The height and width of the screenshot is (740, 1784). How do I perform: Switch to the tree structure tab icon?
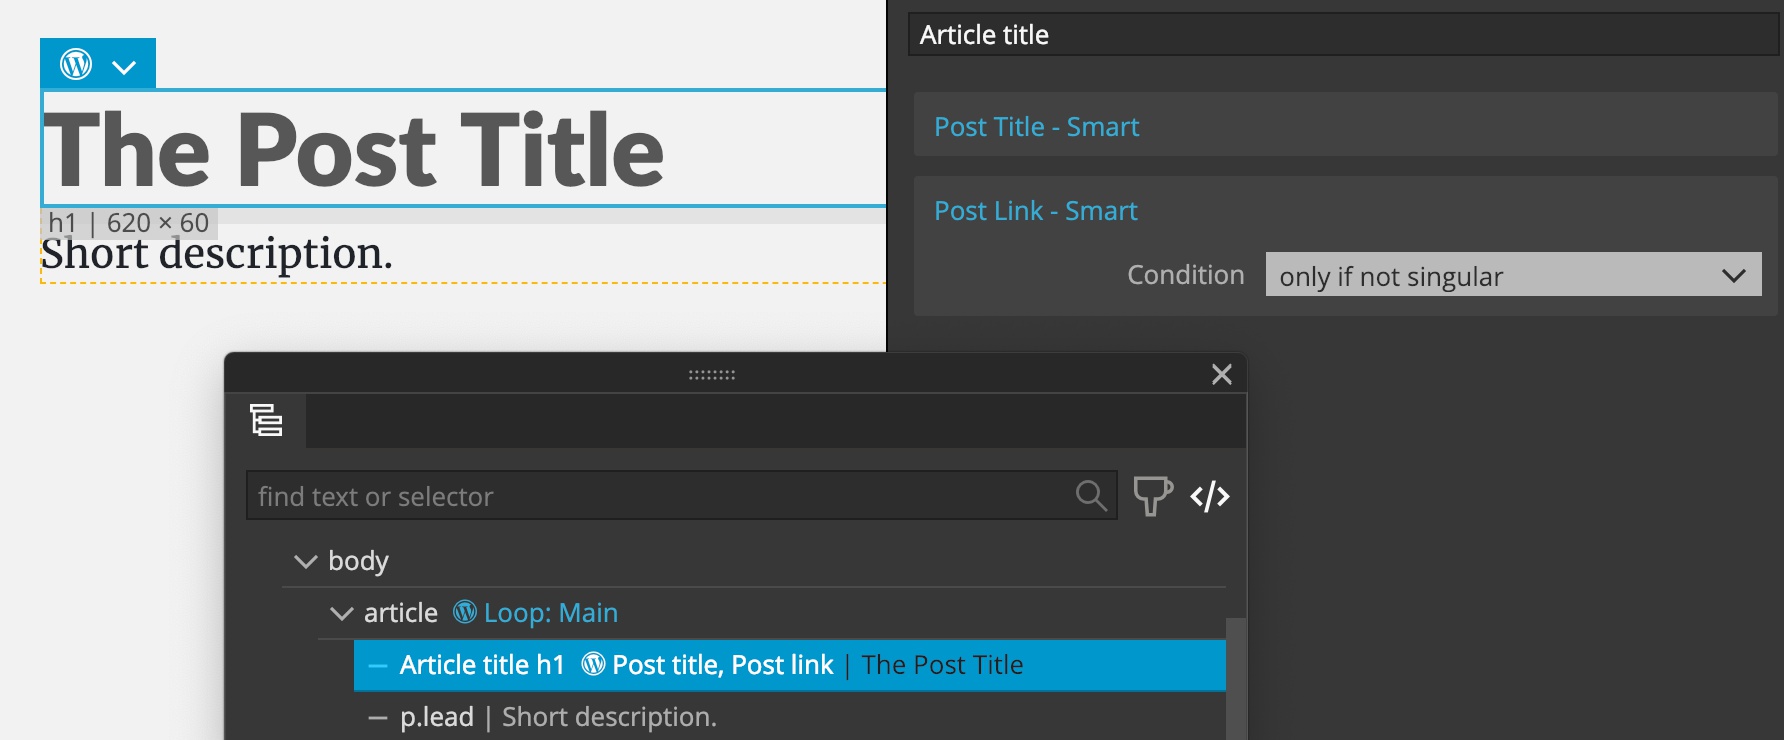(266, 420)
